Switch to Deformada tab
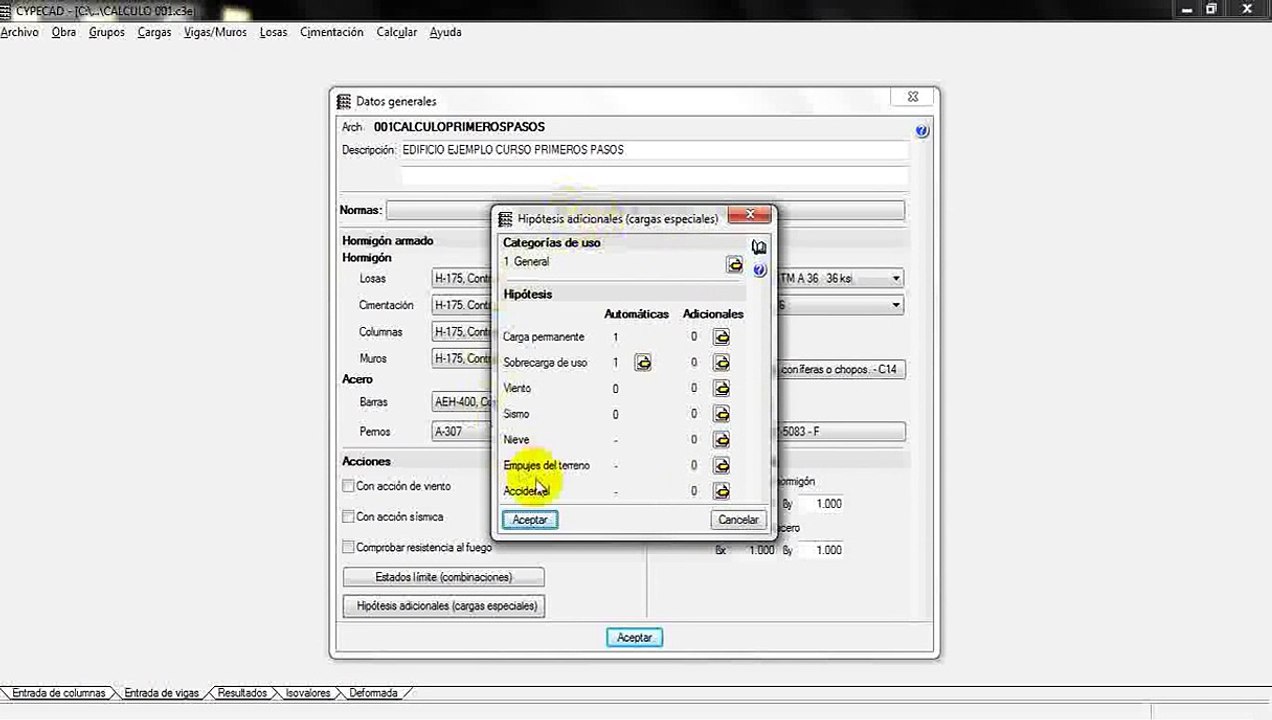The image size is (1272, 720). click(373, 693)
